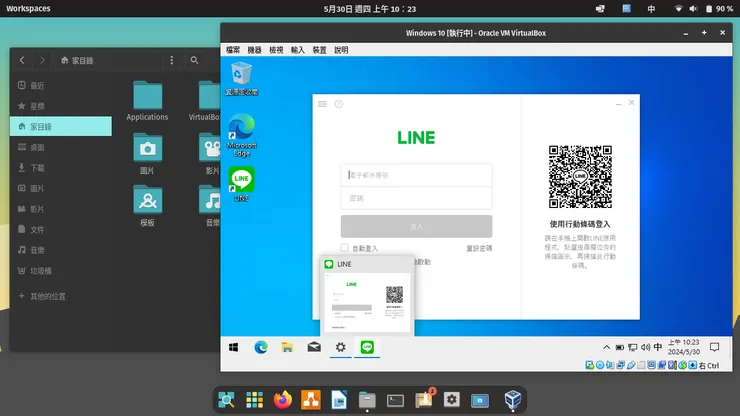Image resolution: width=740 pixels, height=416 pixels.
Task: Click the Windows taskbar clock 上午 10:23
Action: [x=683, y=347]
